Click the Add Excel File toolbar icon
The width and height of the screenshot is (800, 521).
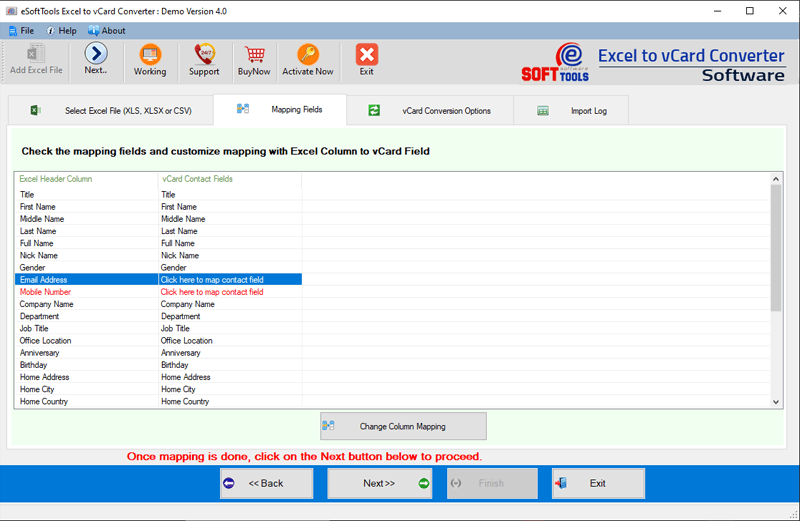(x=36, y=54)
